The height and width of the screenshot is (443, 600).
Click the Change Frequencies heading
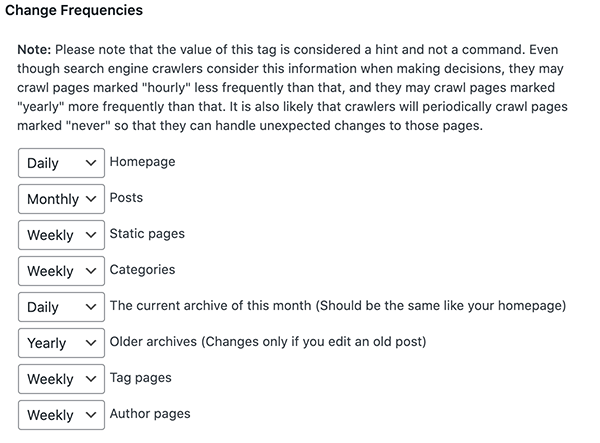81,11
